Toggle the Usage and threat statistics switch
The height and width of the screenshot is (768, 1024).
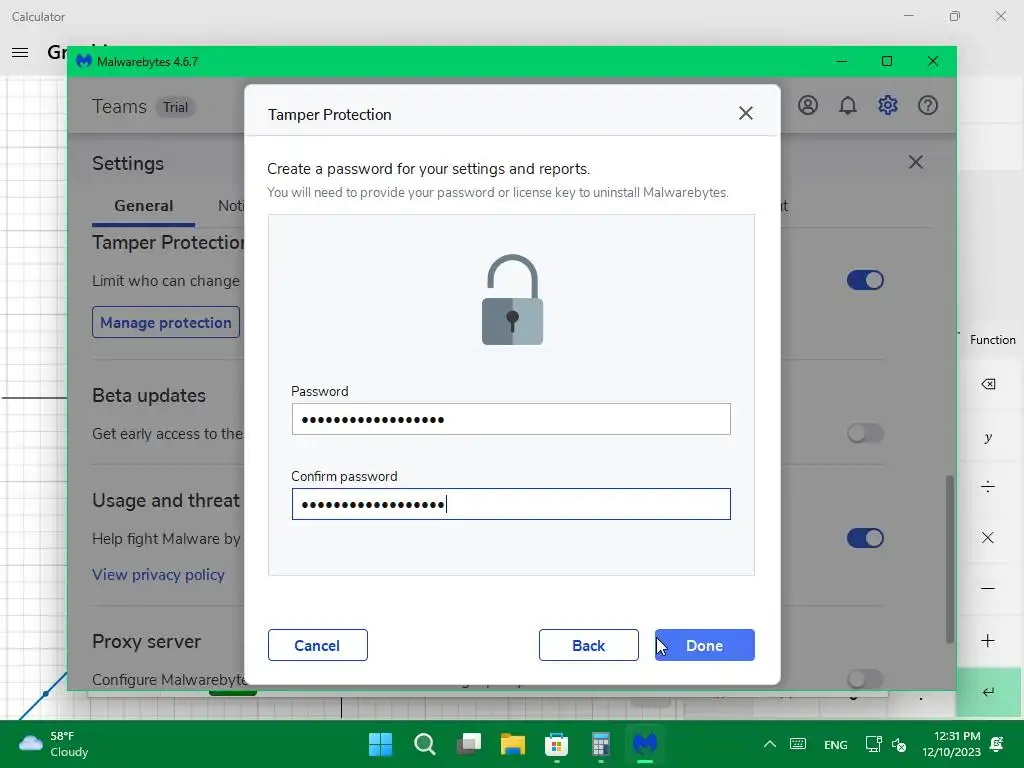click(865, 538)
